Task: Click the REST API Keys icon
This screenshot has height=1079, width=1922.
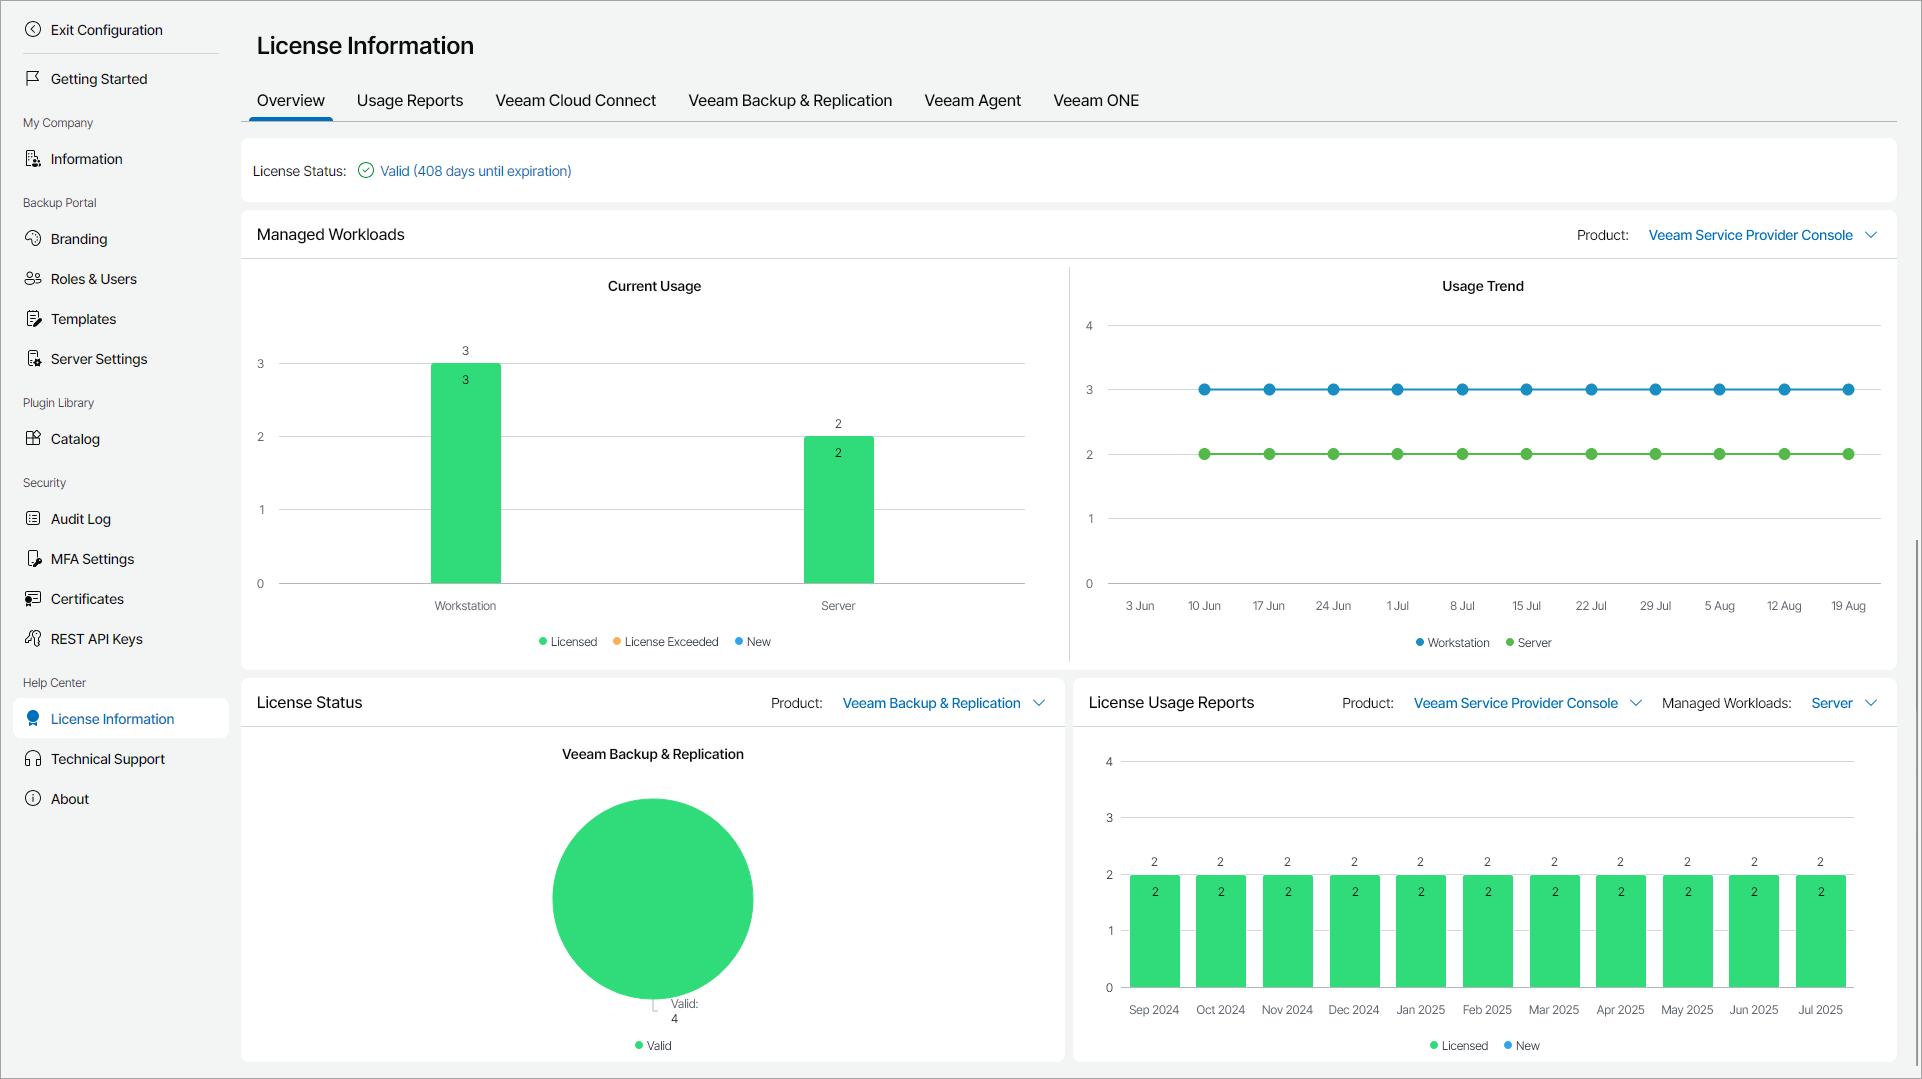Action: [33, 639]
